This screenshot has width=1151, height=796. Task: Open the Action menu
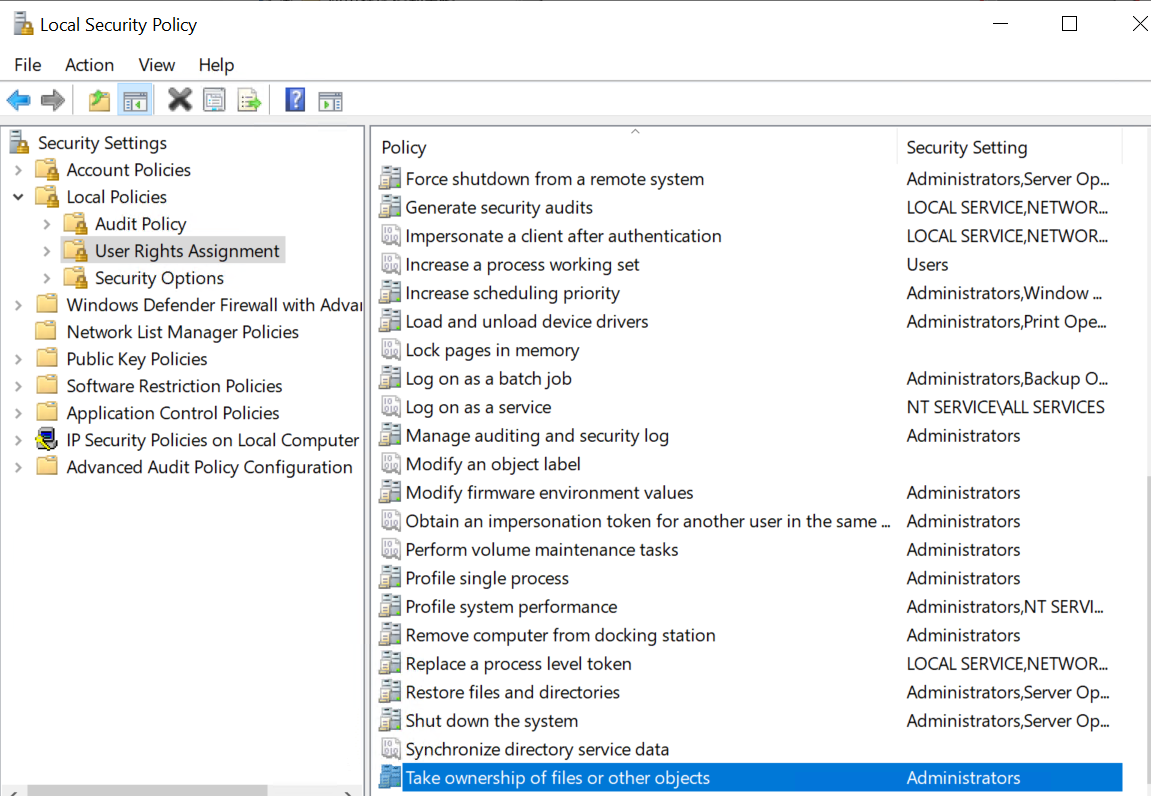click(x=90, y=65)
